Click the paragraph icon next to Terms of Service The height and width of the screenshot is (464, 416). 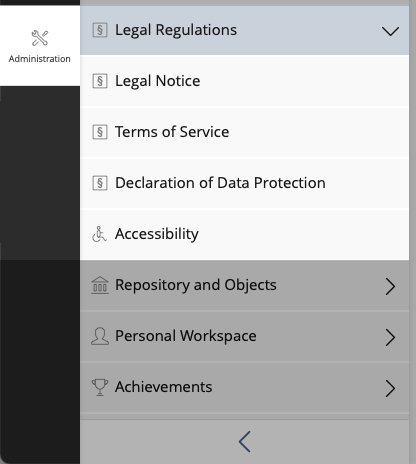[x=100, y=132]
